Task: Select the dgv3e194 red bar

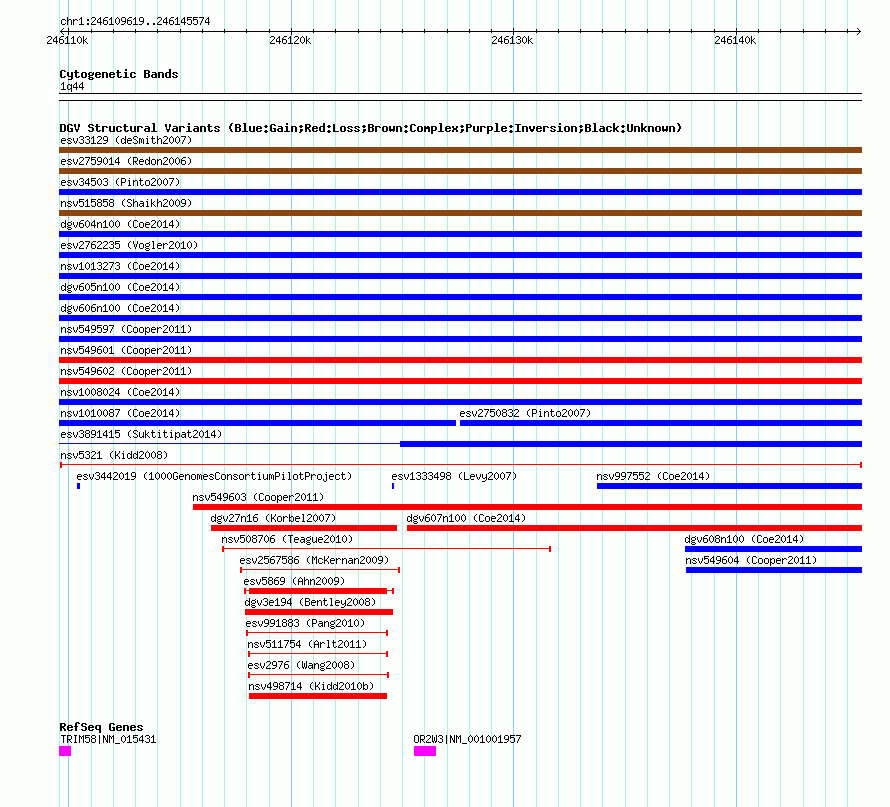Action: (319, 612)
